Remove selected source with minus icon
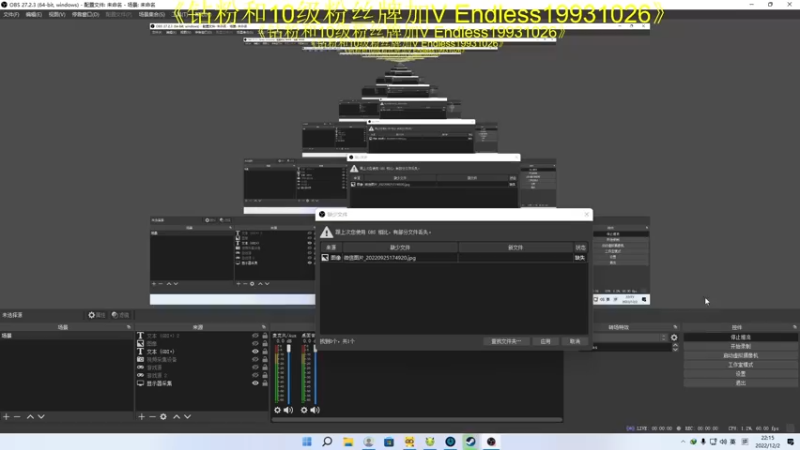This screenshot has height=450, width=800. click(x=152, y=417)
